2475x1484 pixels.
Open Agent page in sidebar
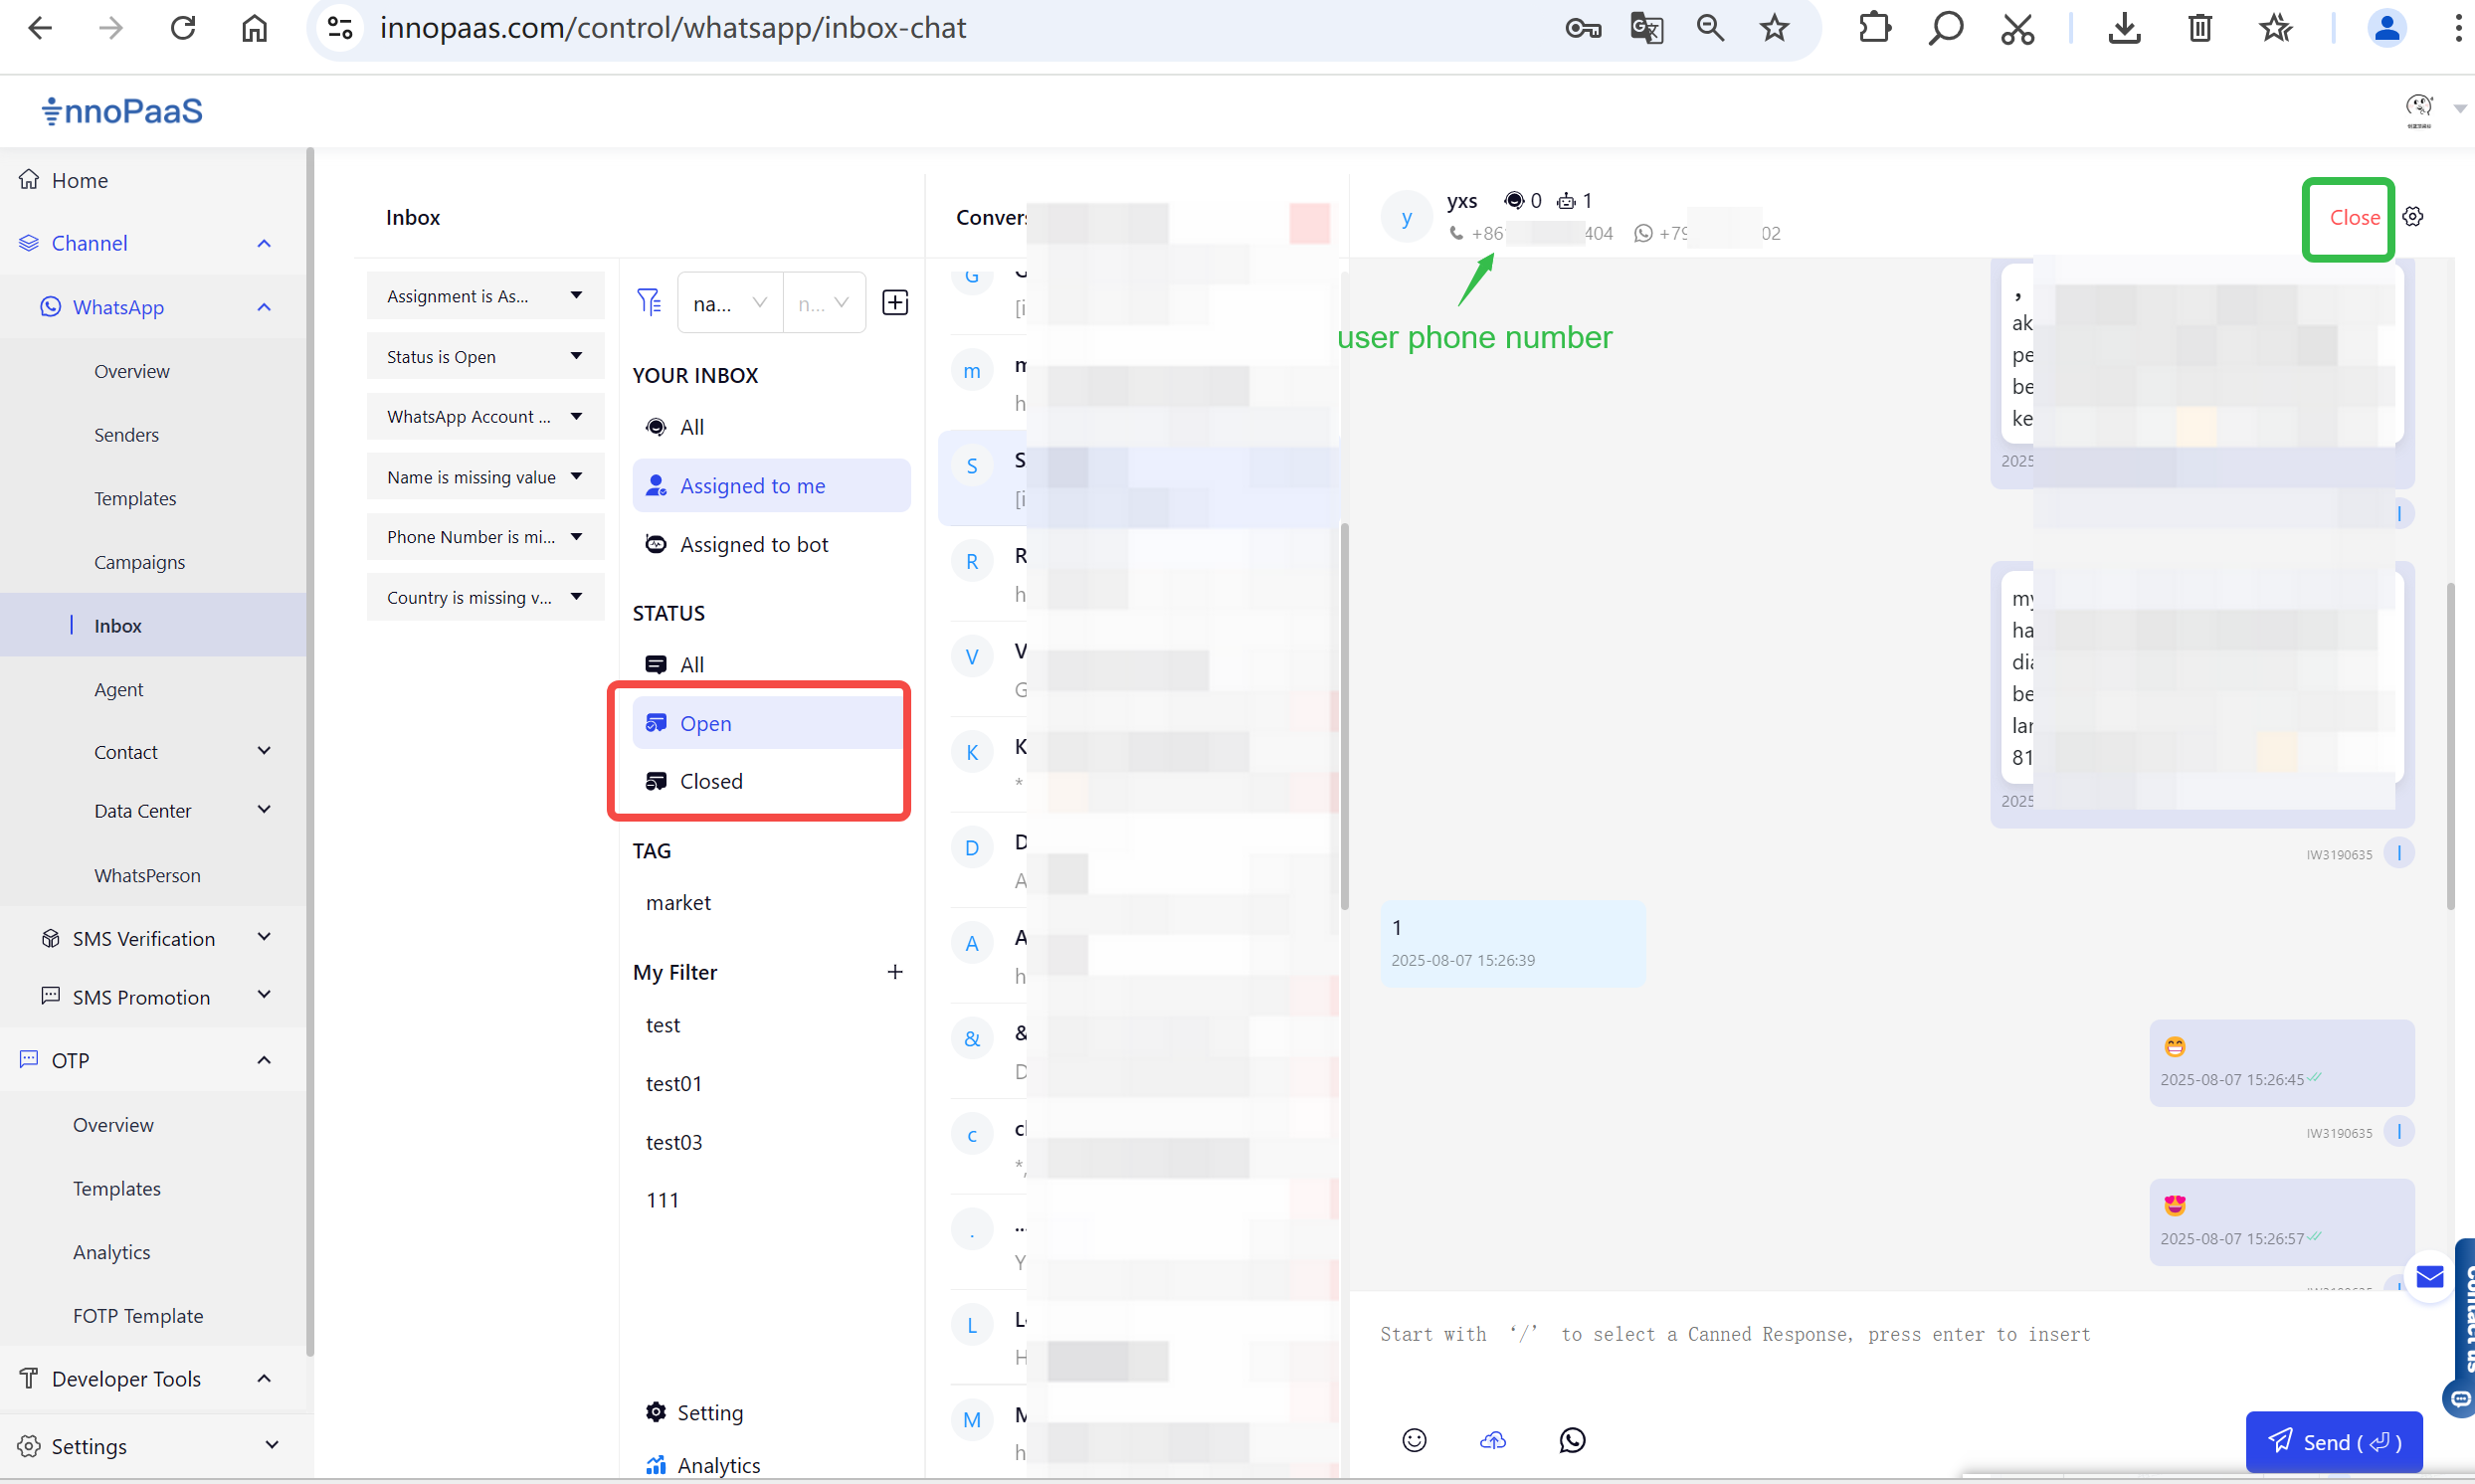118,689
